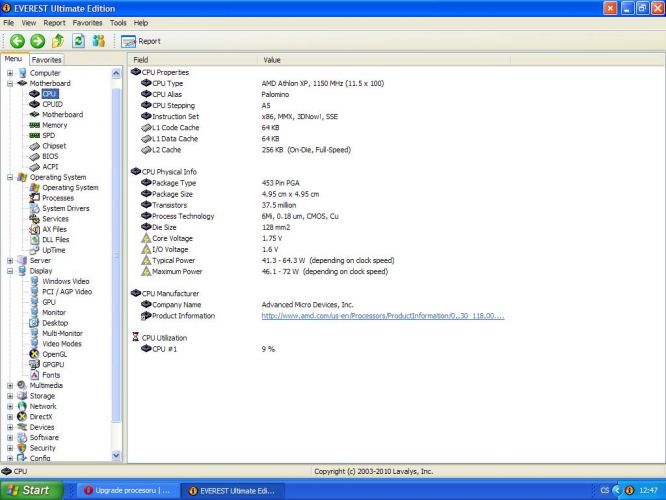Screen dimensions: 666x500
Task: Switch to the Favorites tab
Action: tap(46, 60)
